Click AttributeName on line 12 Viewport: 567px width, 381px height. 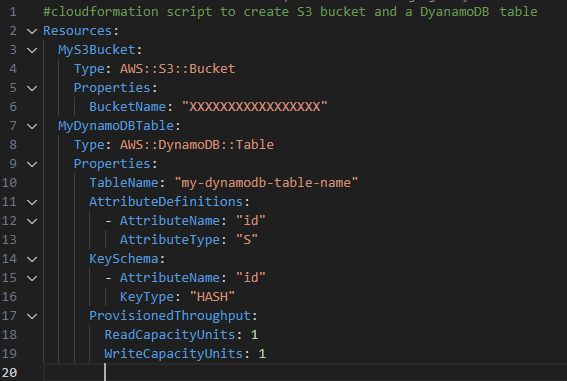point(170,221)
